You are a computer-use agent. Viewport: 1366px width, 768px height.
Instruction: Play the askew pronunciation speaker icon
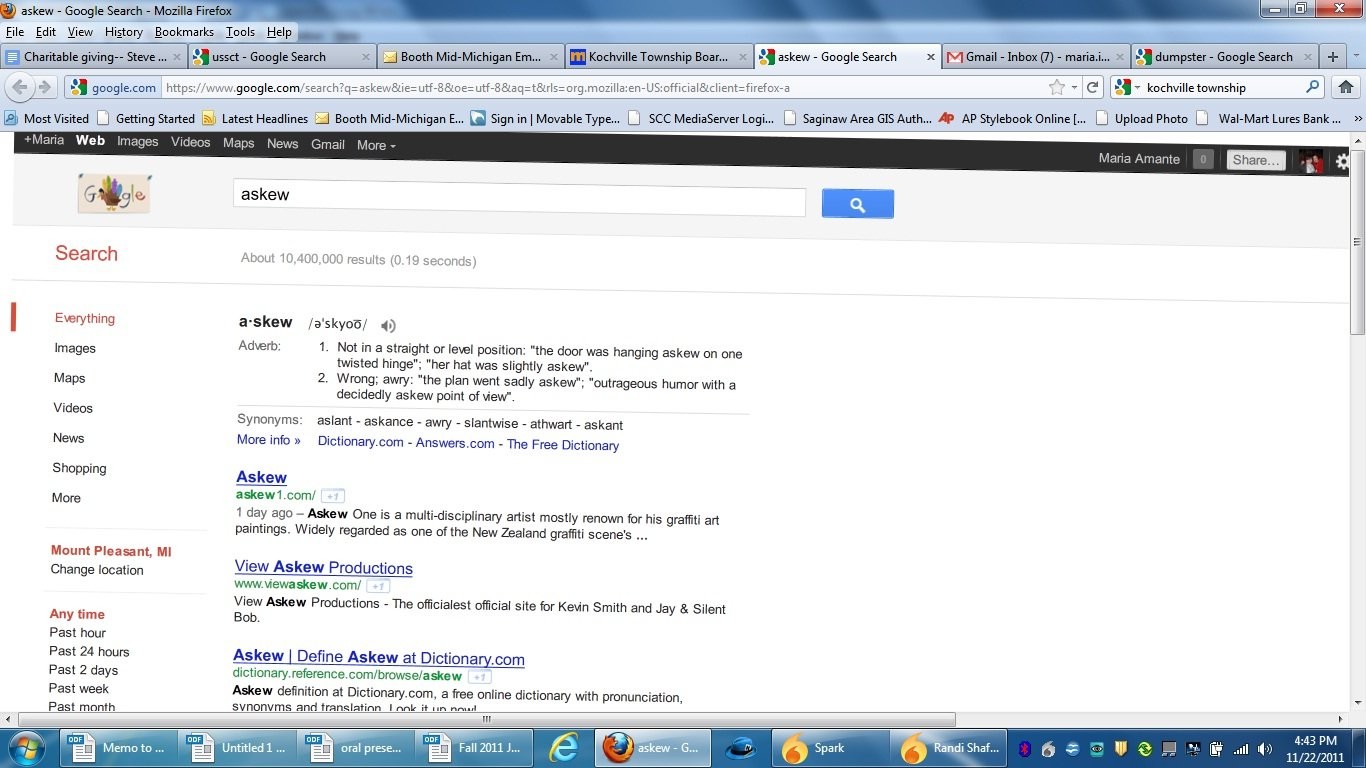point(388,325)
